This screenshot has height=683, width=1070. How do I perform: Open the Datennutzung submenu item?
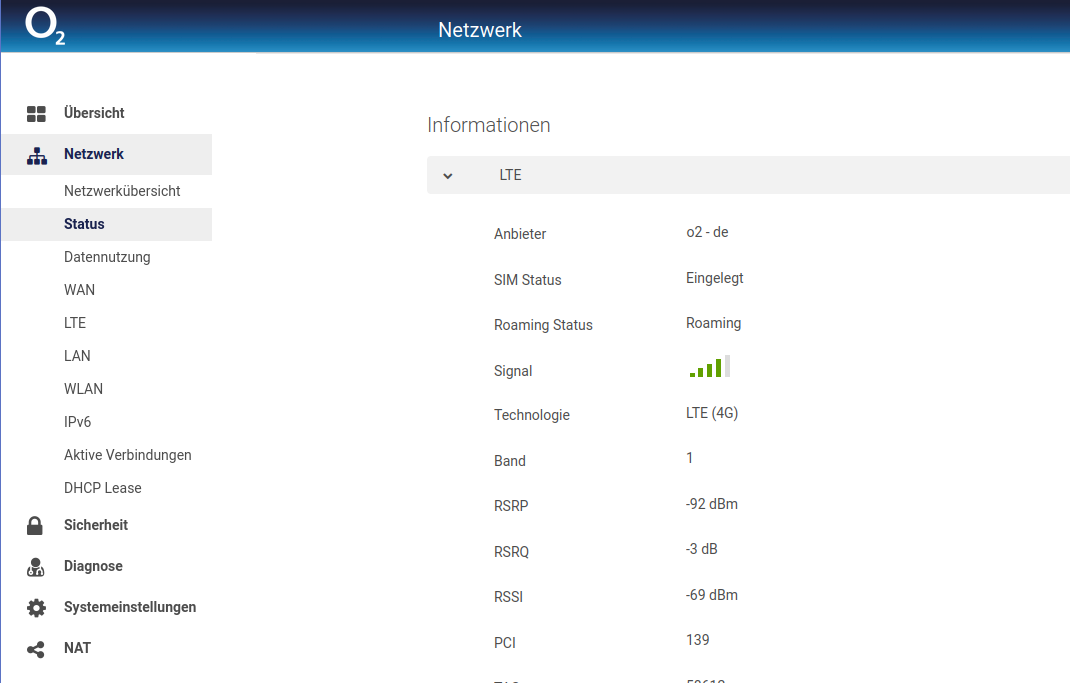[107, 257]
